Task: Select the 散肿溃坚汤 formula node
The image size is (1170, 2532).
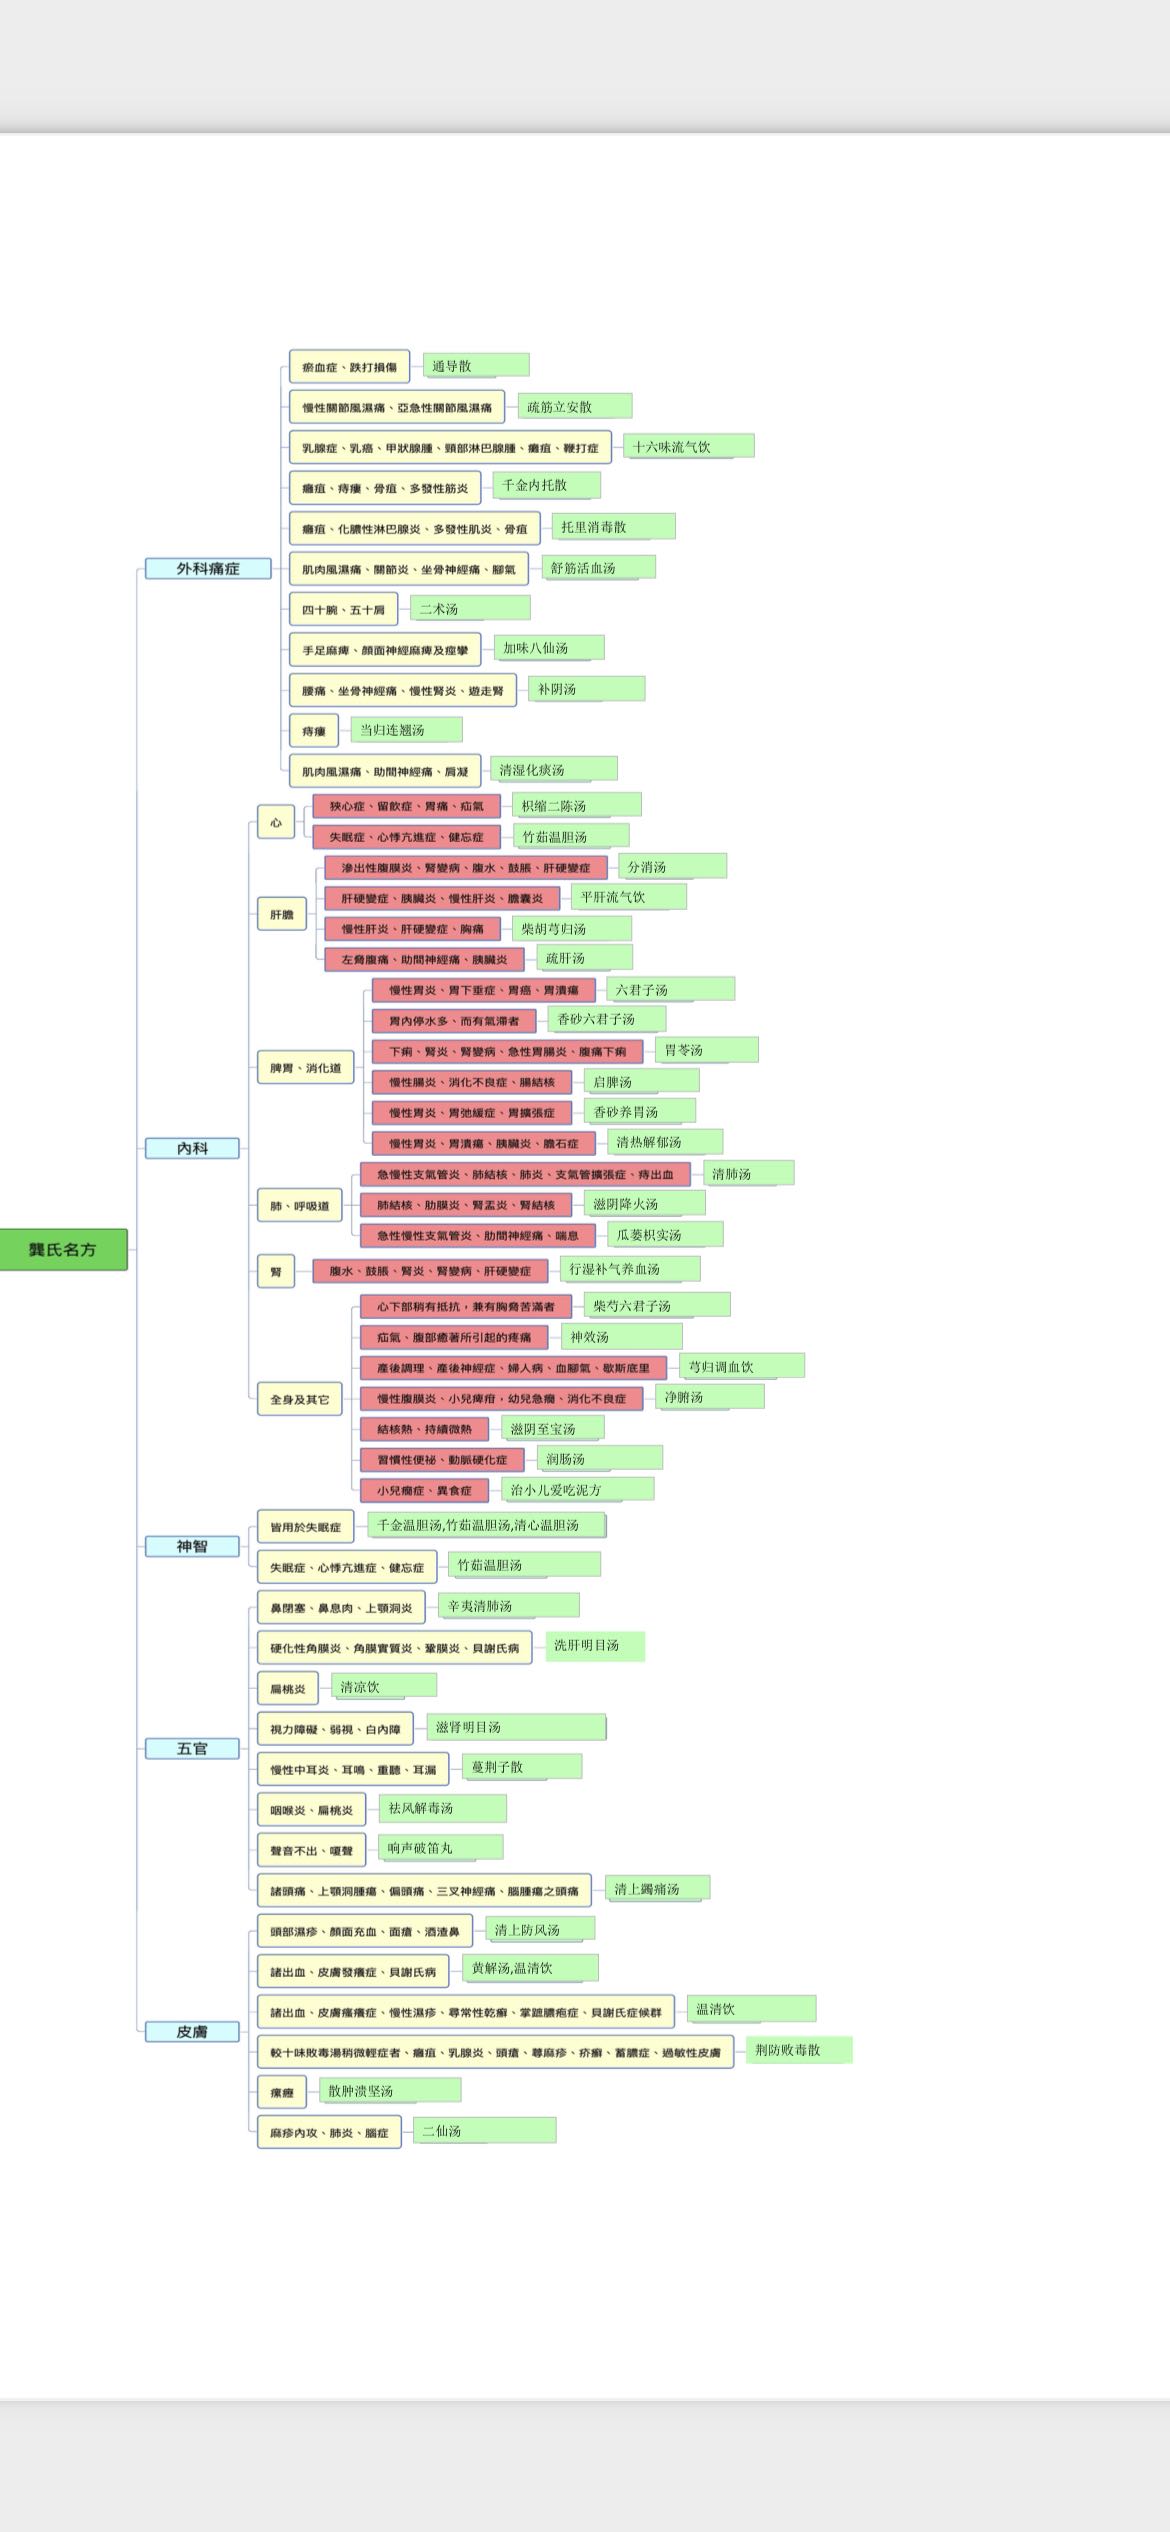Action: [390, 2090]
